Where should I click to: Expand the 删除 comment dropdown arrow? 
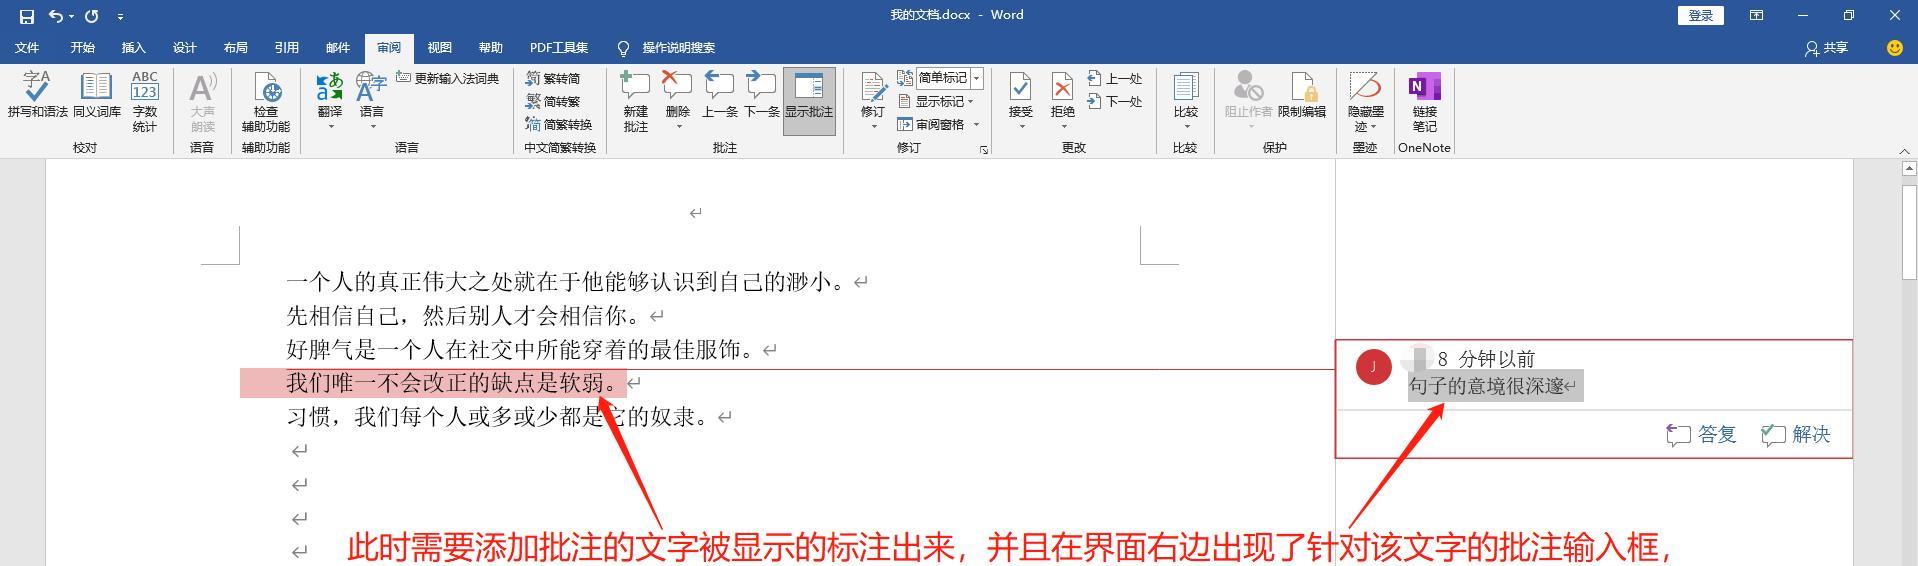tap(677, 127)
